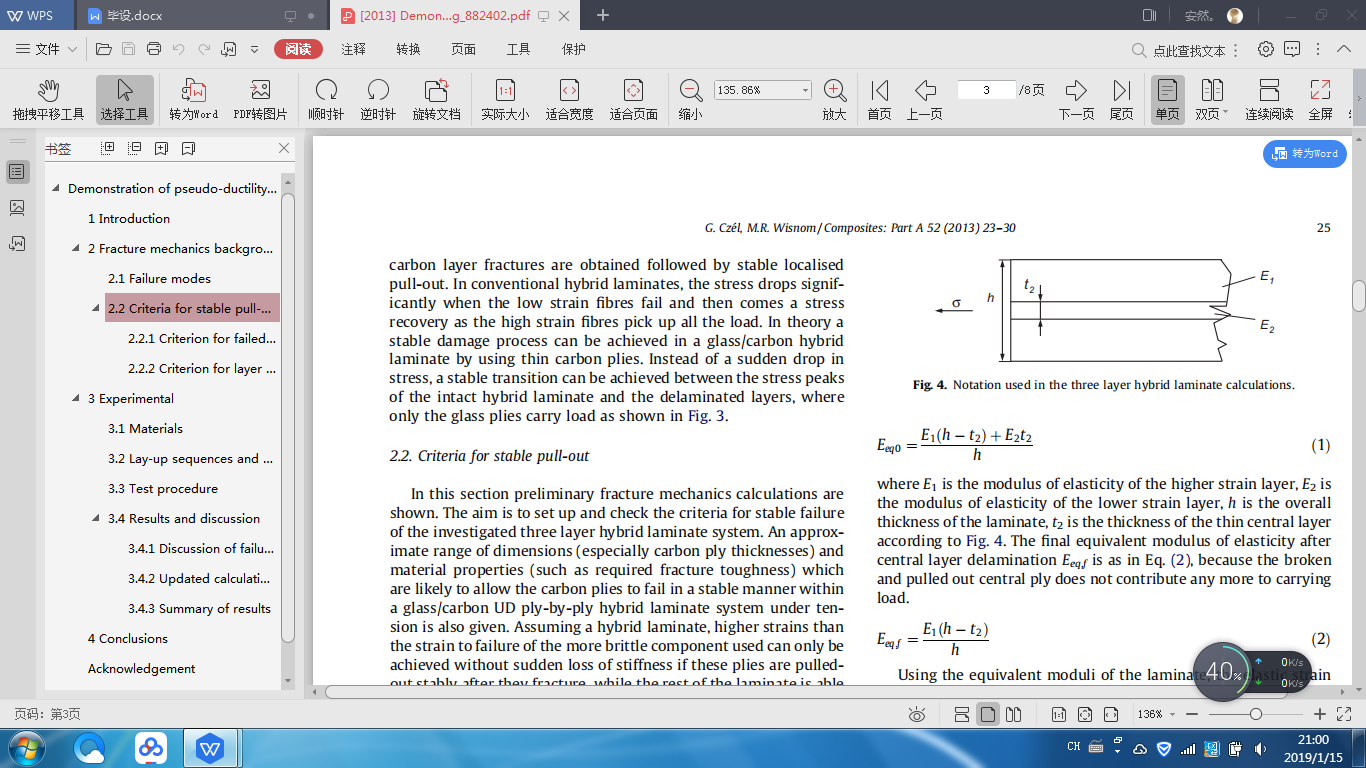Viewport: 1366px width, 768px height.
Task: Open the '4 Conclusions' bookmark
Action: click(127, 638)
